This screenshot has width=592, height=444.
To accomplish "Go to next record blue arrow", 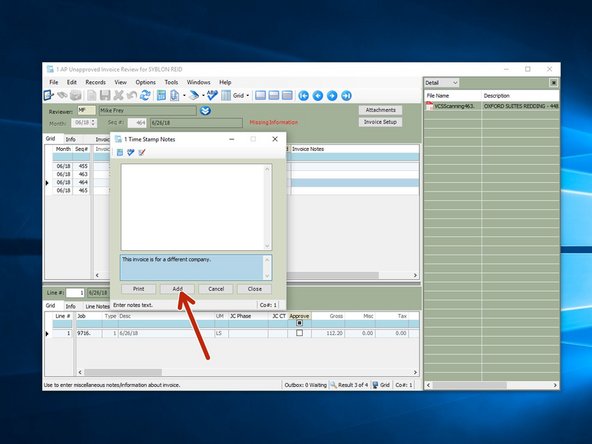I will (332, 96).
